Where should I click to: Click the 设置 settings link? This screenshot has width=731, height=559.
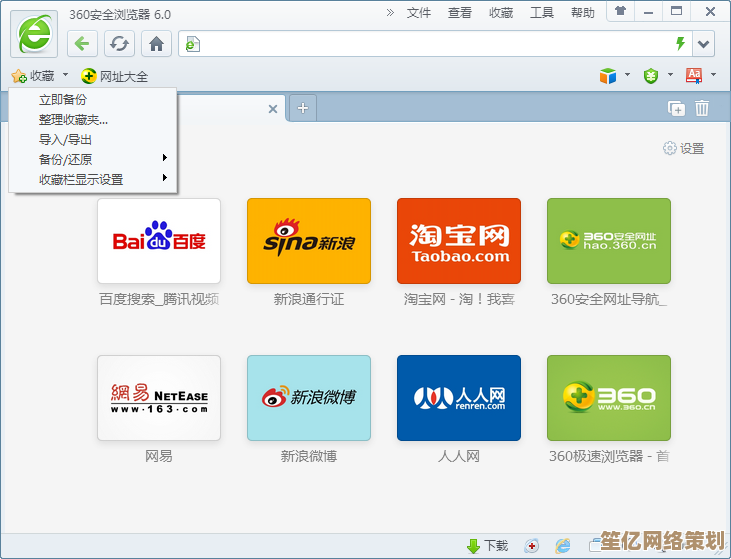(x=684, y=148)
